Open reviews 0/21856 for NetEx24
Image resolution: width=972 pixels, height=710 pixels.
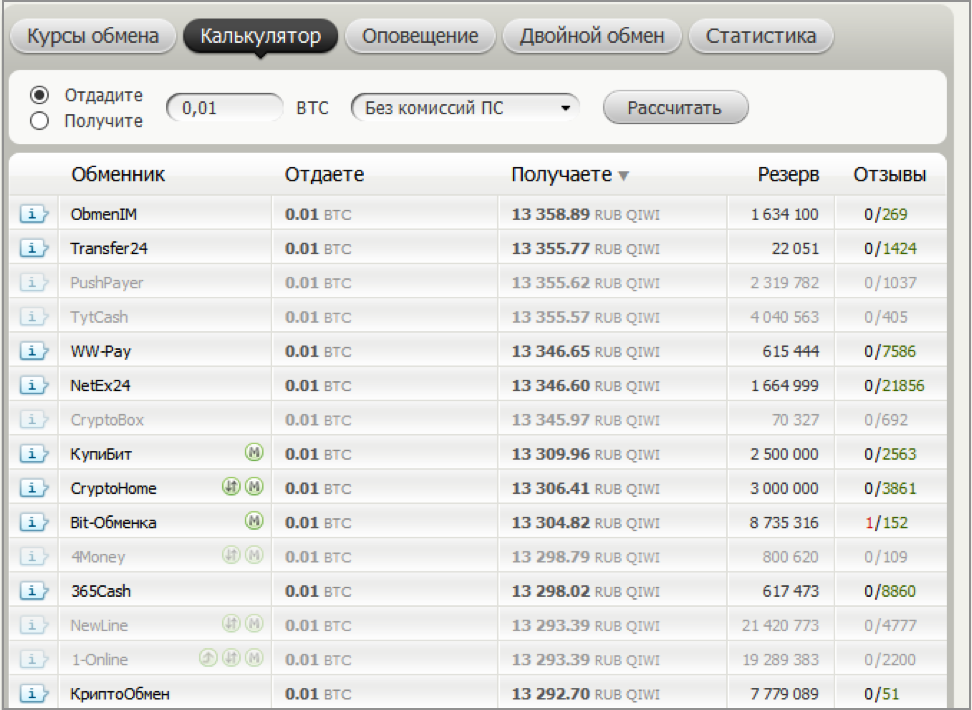point(895,386)
